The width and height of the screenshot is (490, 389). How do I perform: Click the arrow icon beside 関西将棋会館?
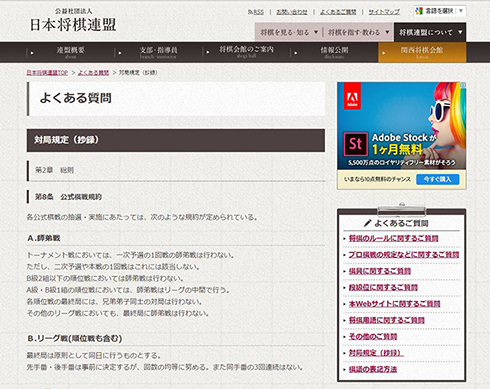point(384,53)
